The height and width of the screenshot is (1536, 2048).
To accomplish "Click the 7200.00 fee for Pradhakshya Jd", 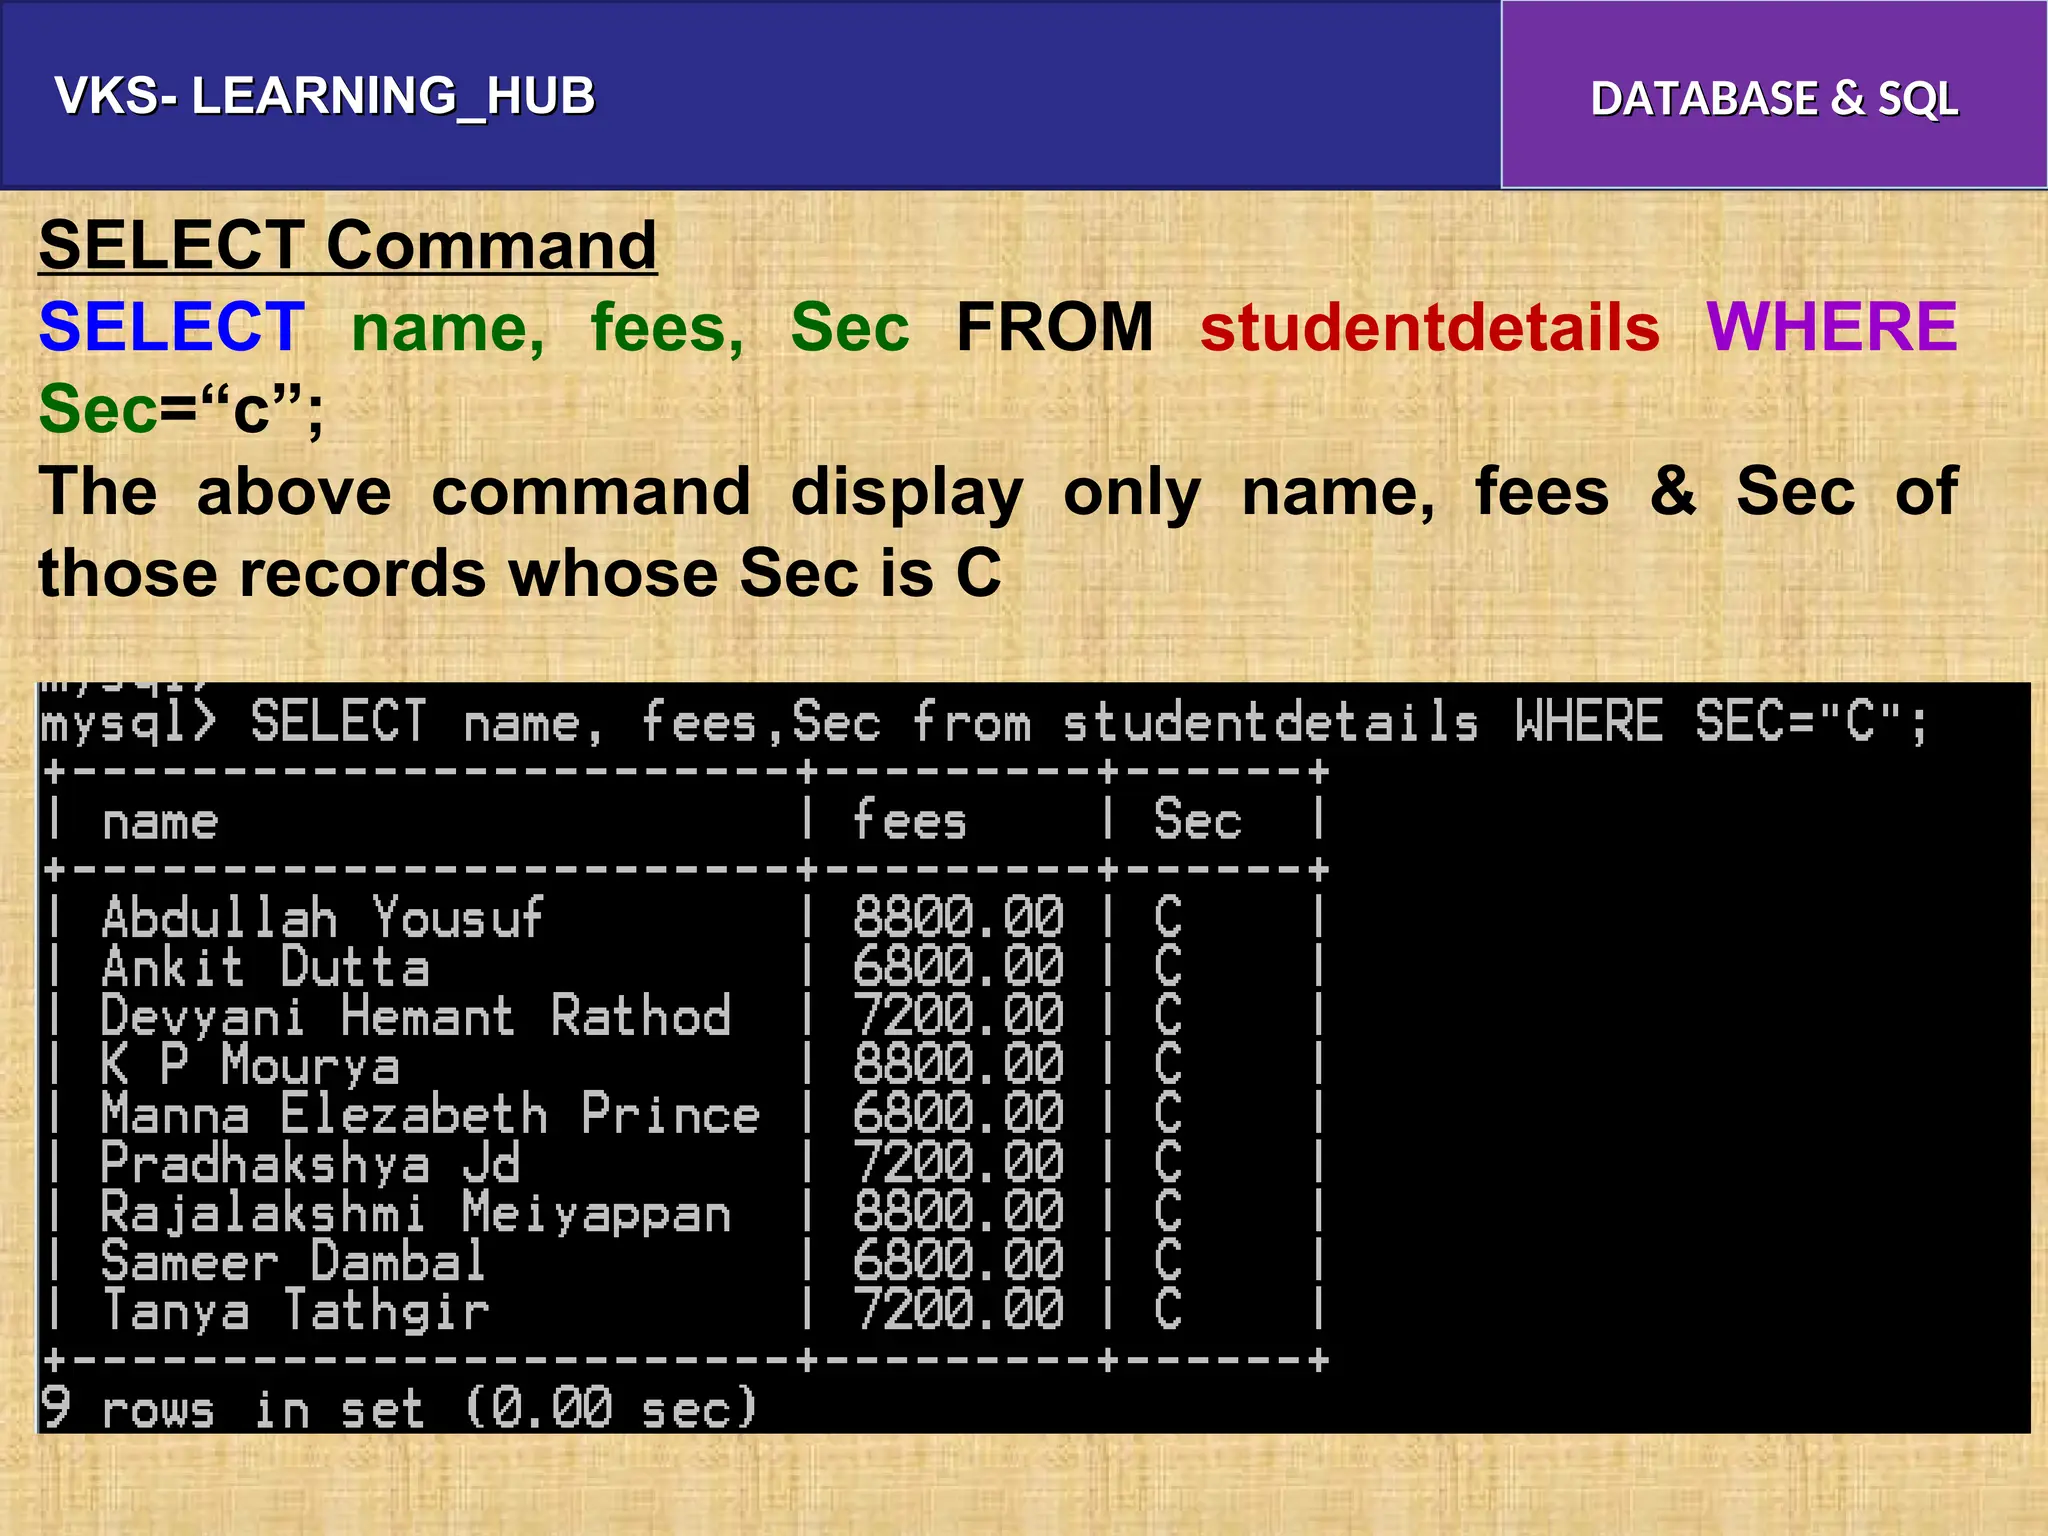I will point(958,1162).
